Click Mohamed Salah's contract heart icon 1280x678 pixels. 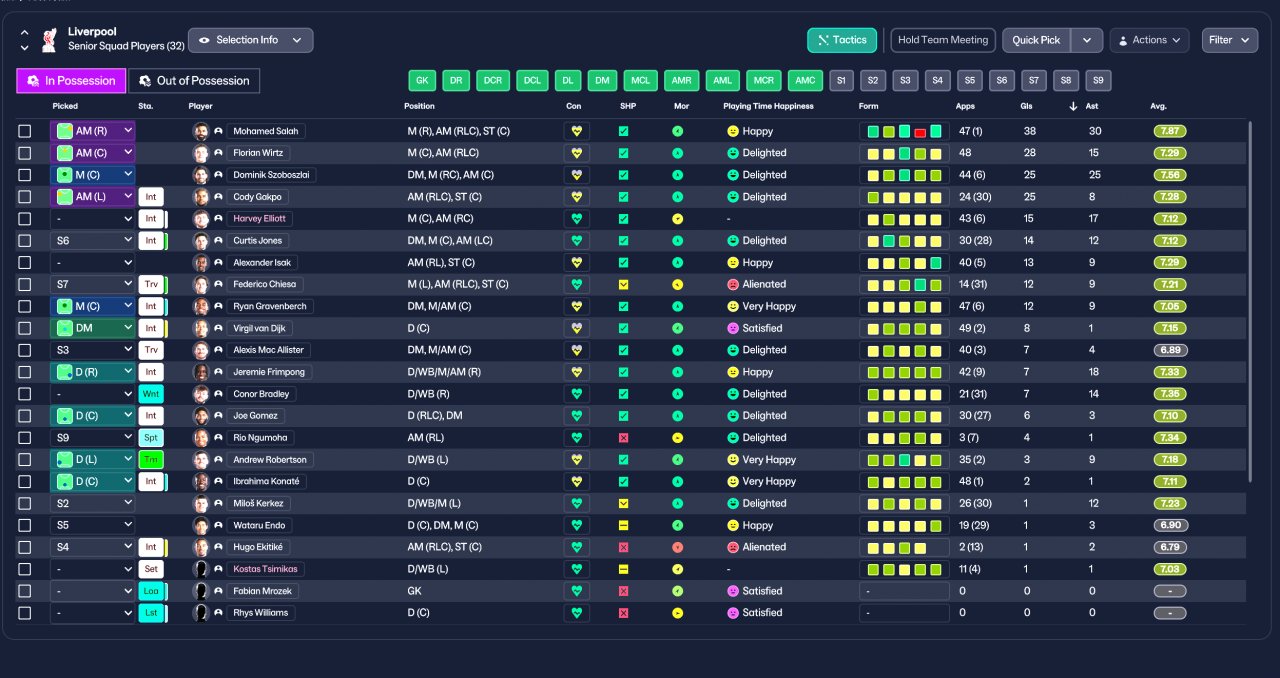pyautogui.click(x=576, y=131)
